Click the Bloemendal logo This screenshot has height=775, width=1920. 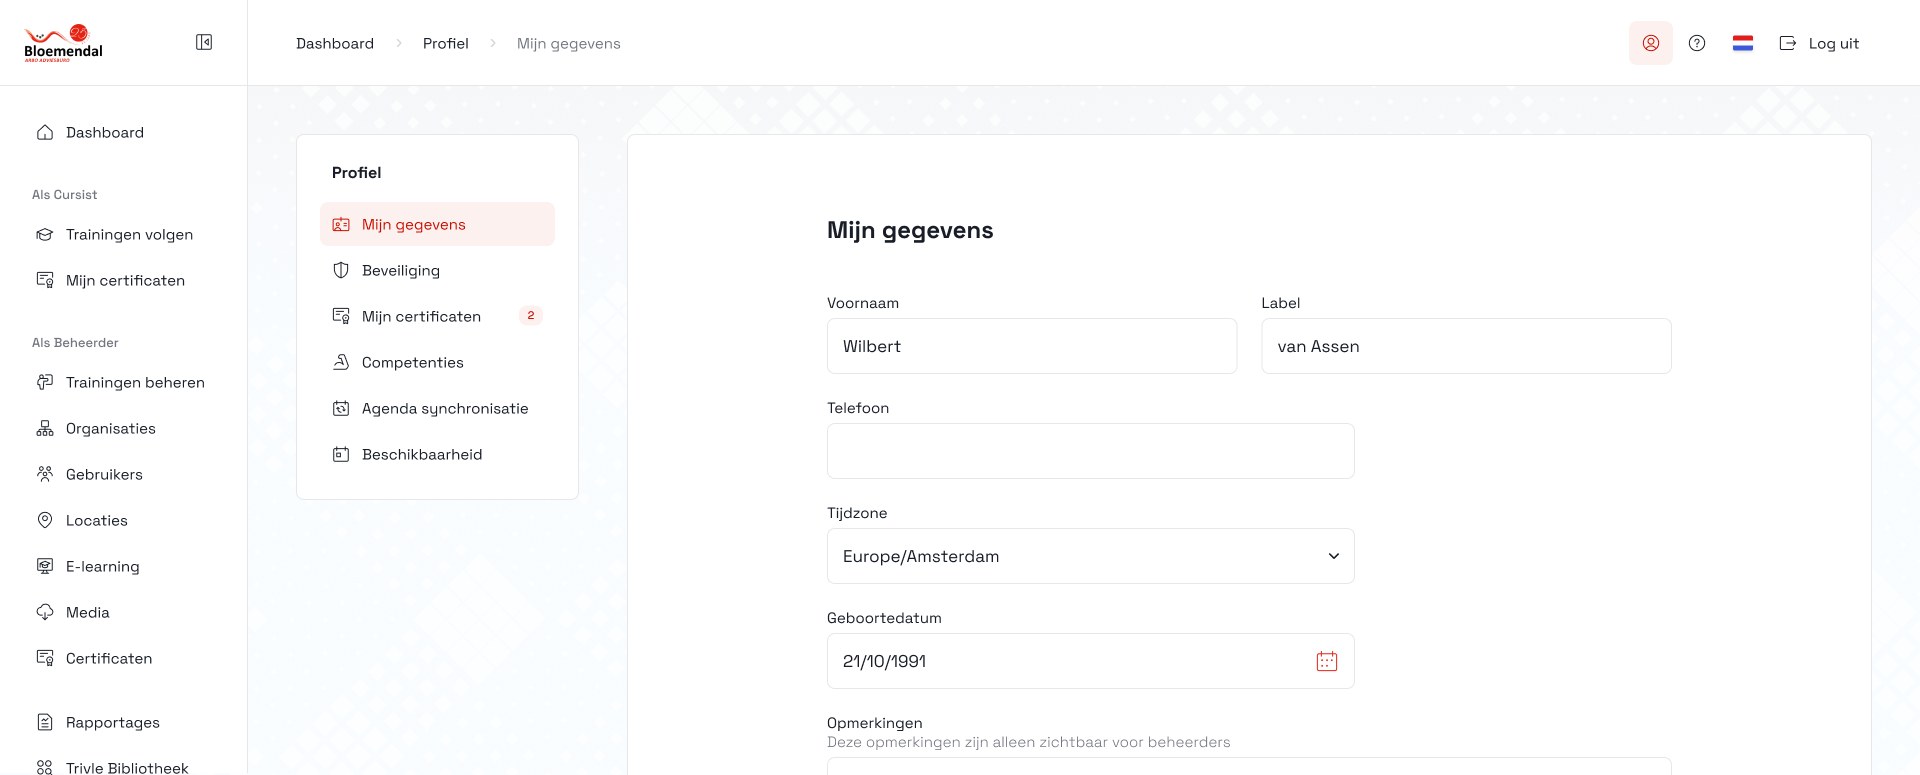(63, 43)
